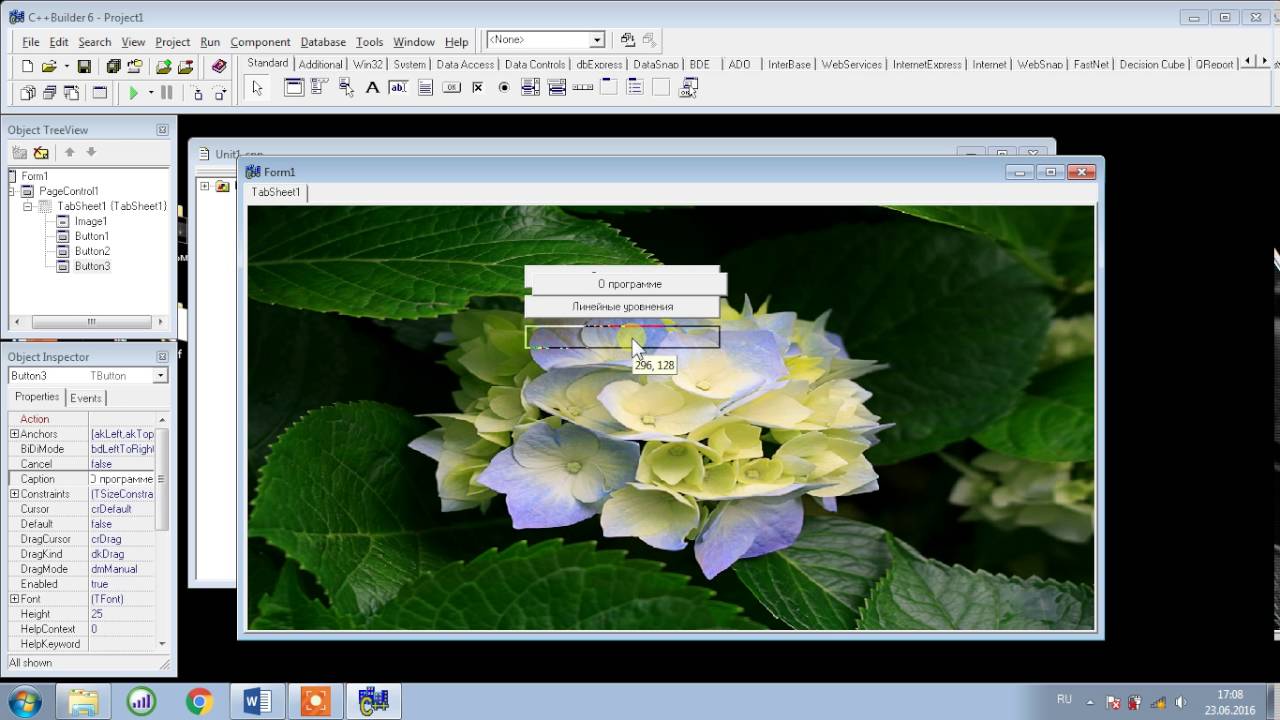1280x720 pixels.
Task: Run the project with the green arrow
Action: 133,93
